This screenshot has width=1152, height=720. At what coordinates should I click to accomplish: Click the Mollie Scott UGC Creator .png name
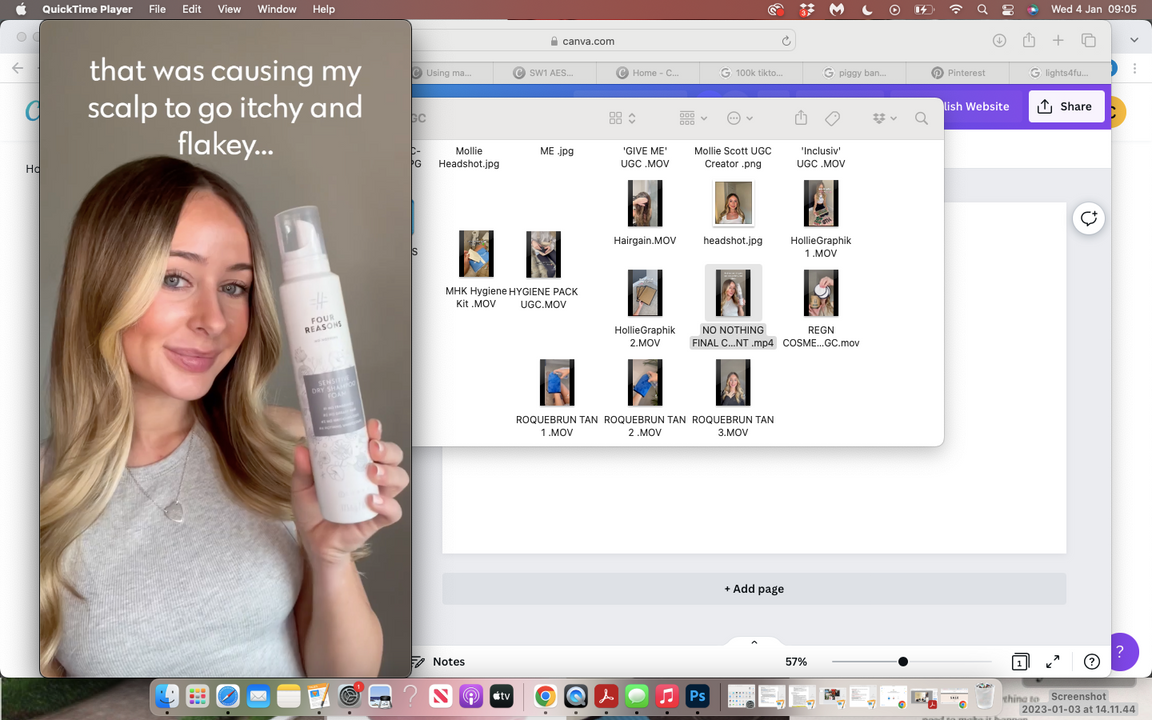(x=732, y=157)
